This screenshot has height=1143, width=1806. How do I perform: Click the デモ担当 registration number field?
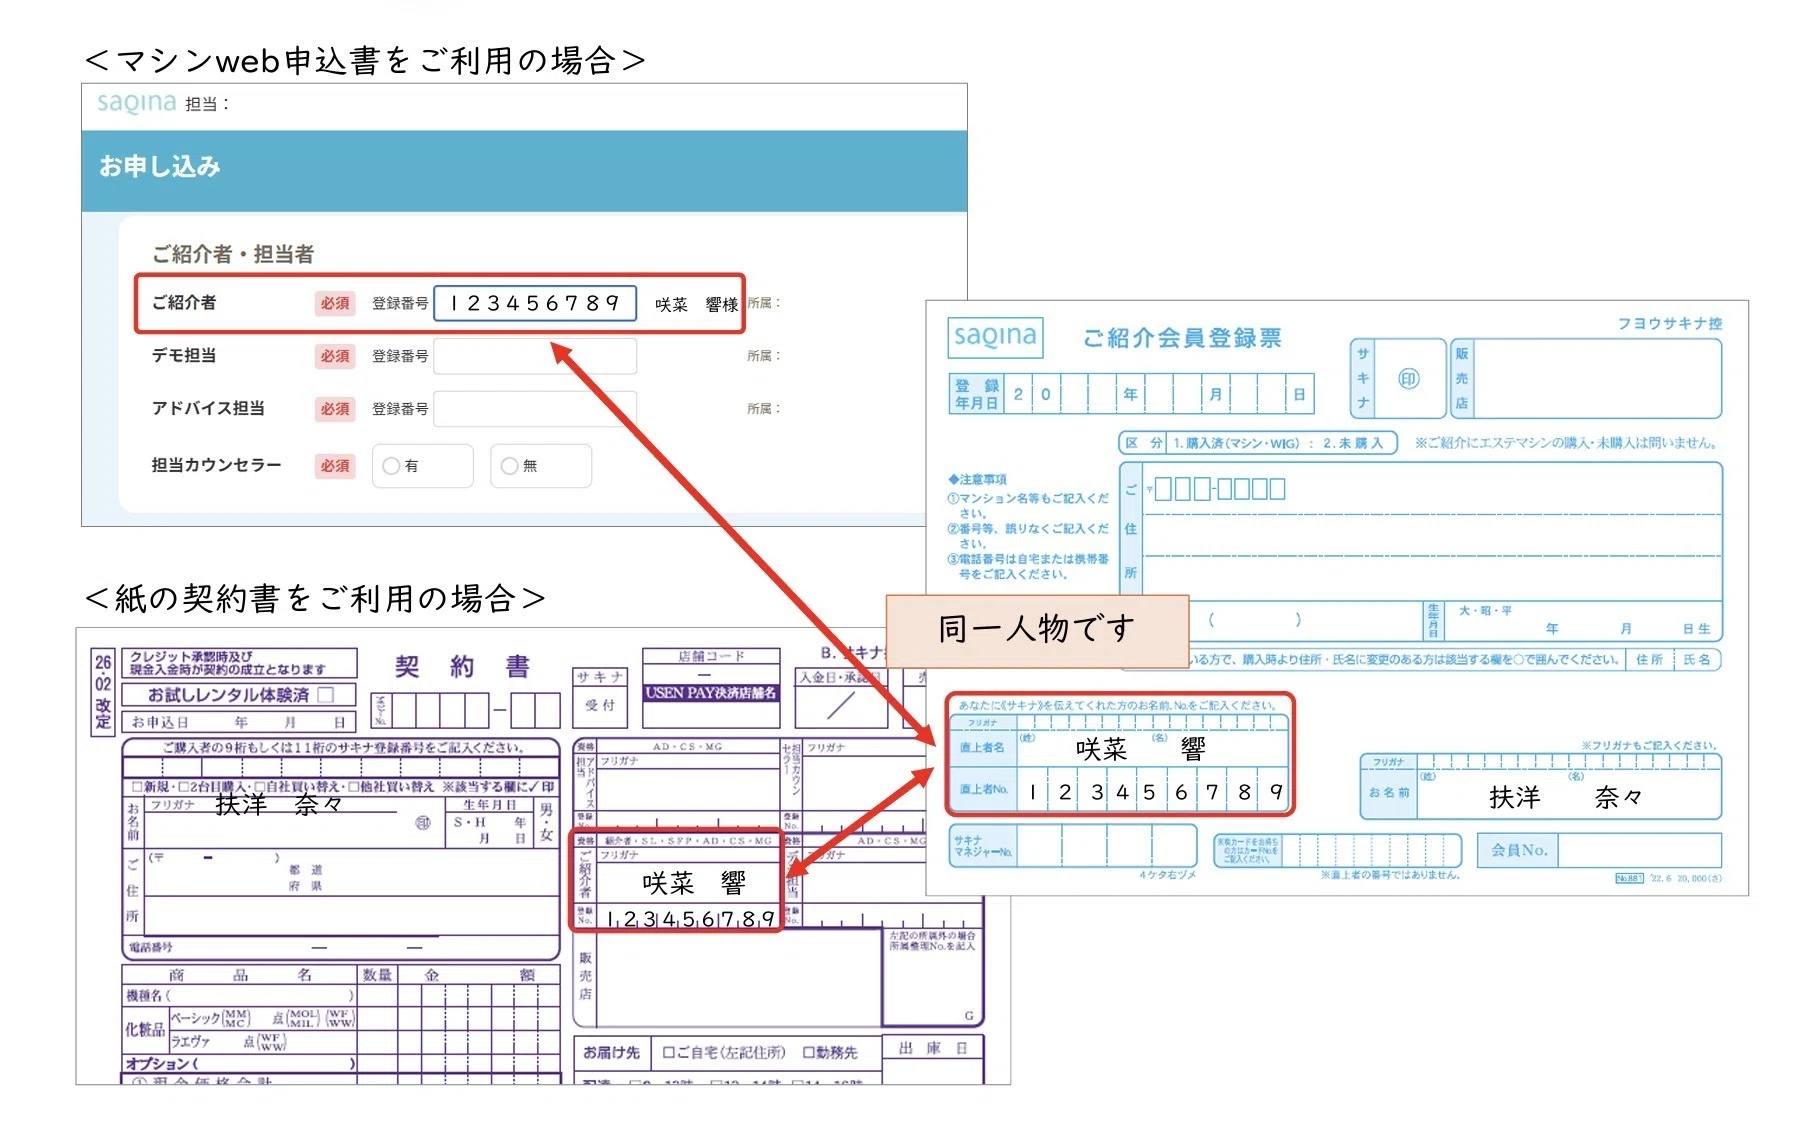(535, 356)
